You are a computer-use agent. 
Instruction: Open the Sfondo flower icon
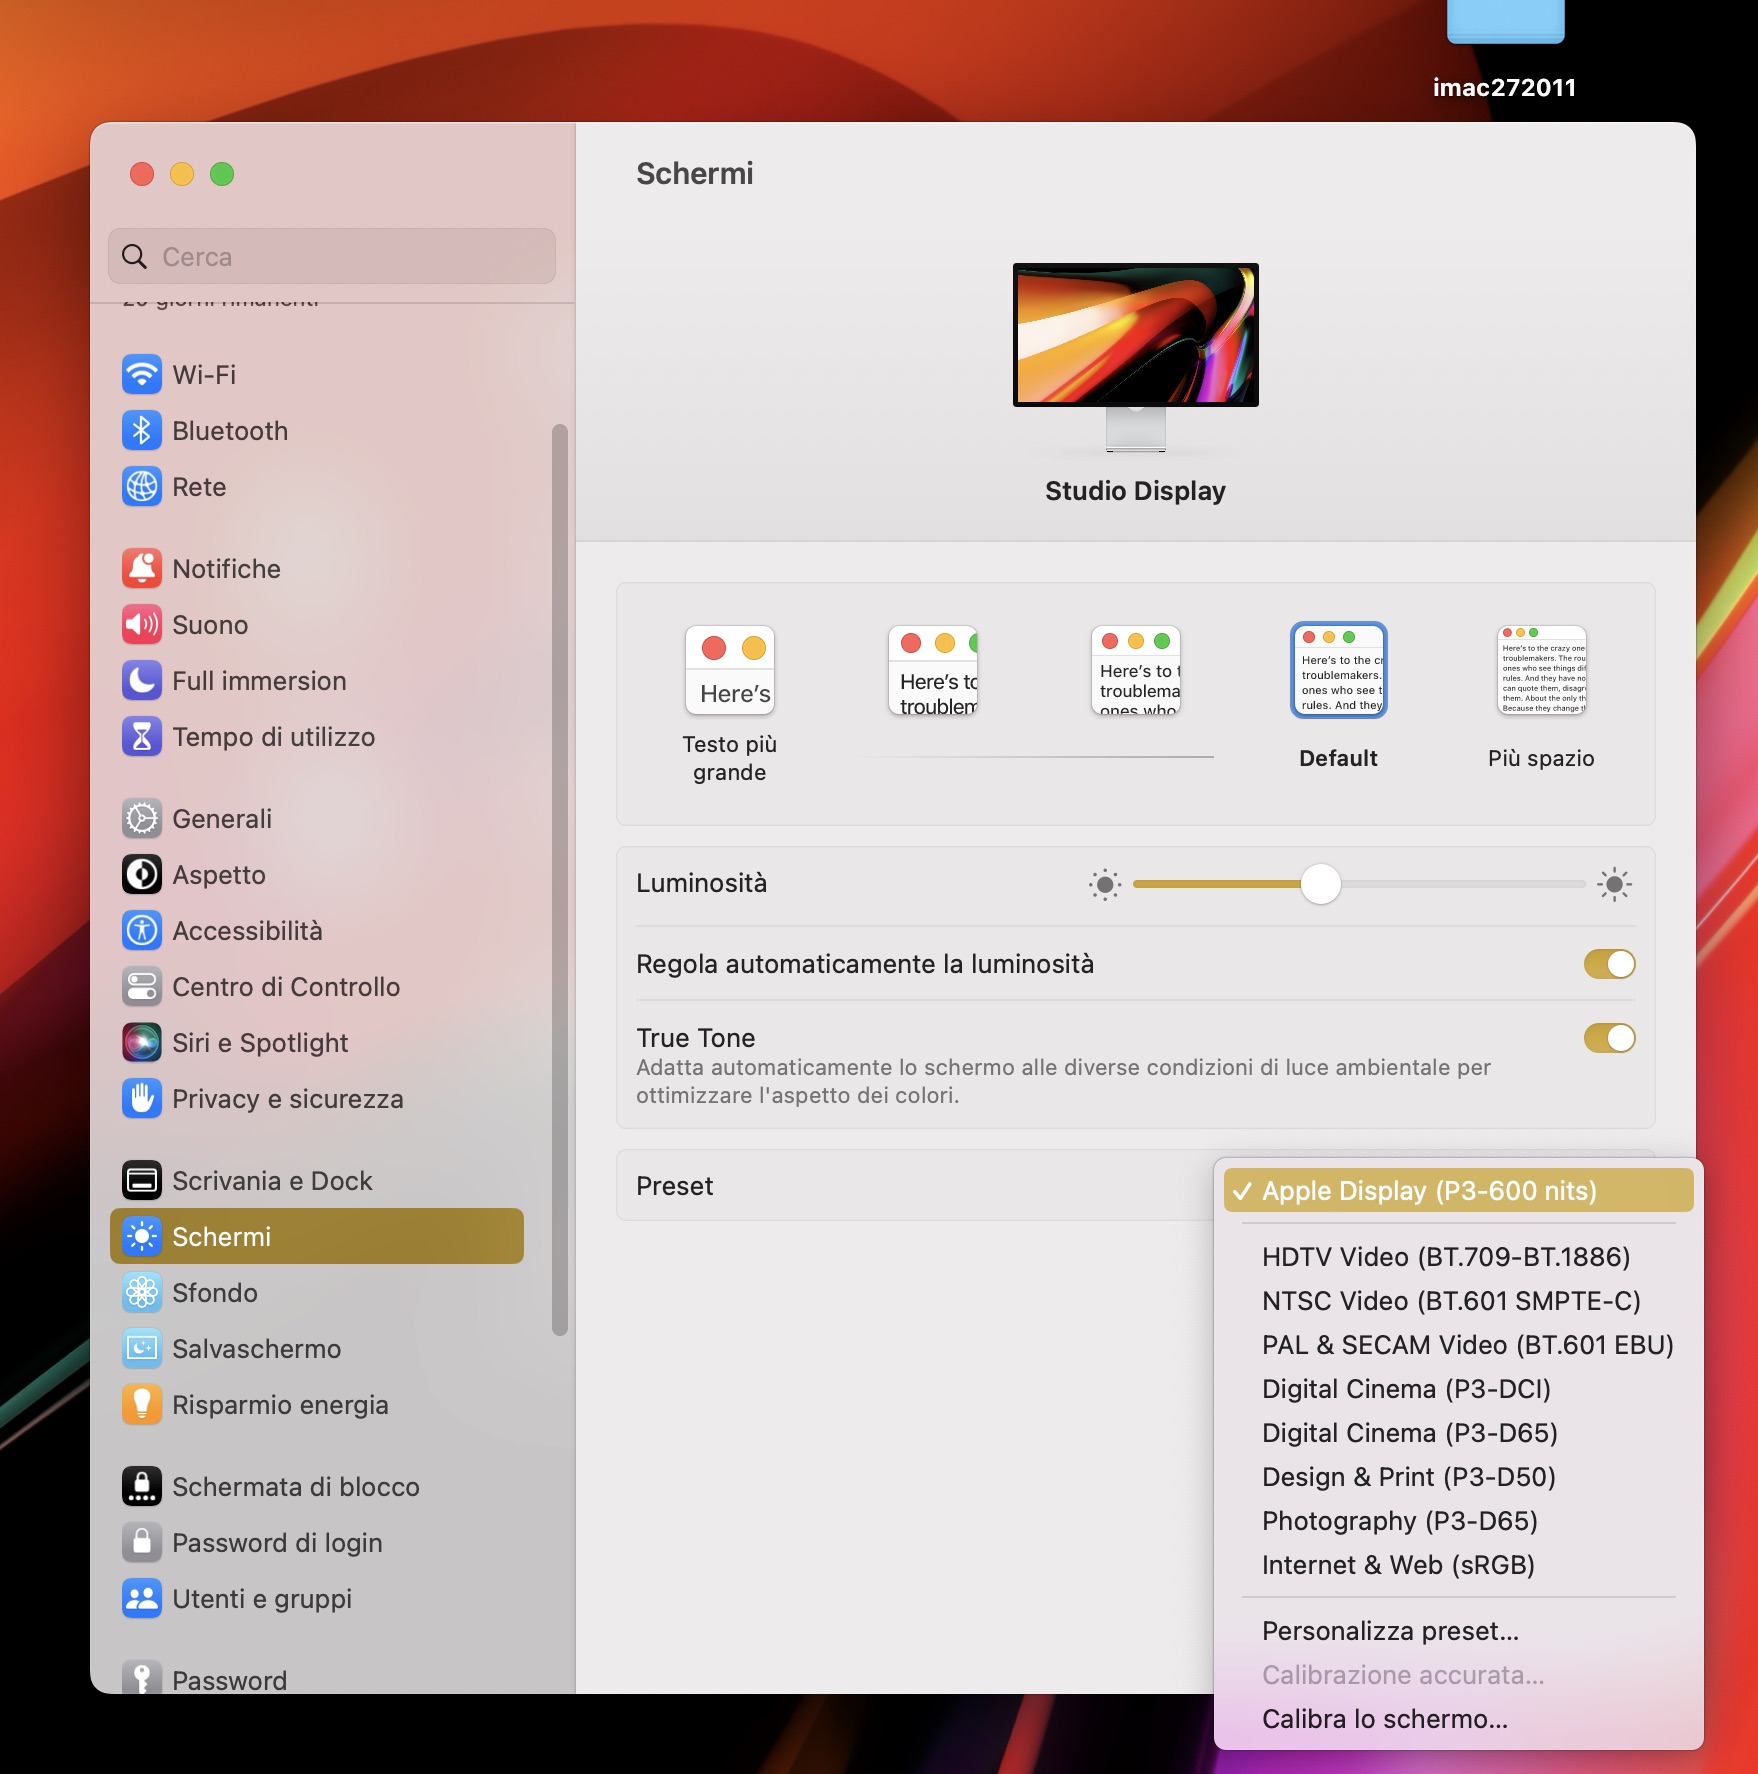(x=142, y=1293)
